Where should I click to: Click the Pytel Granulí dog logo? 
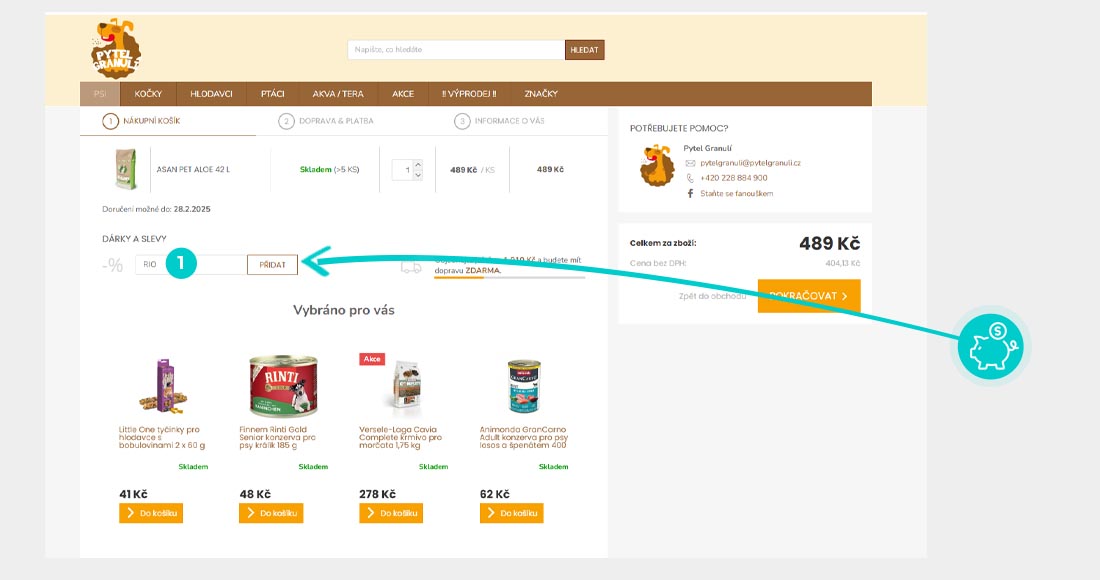point(116,48)
